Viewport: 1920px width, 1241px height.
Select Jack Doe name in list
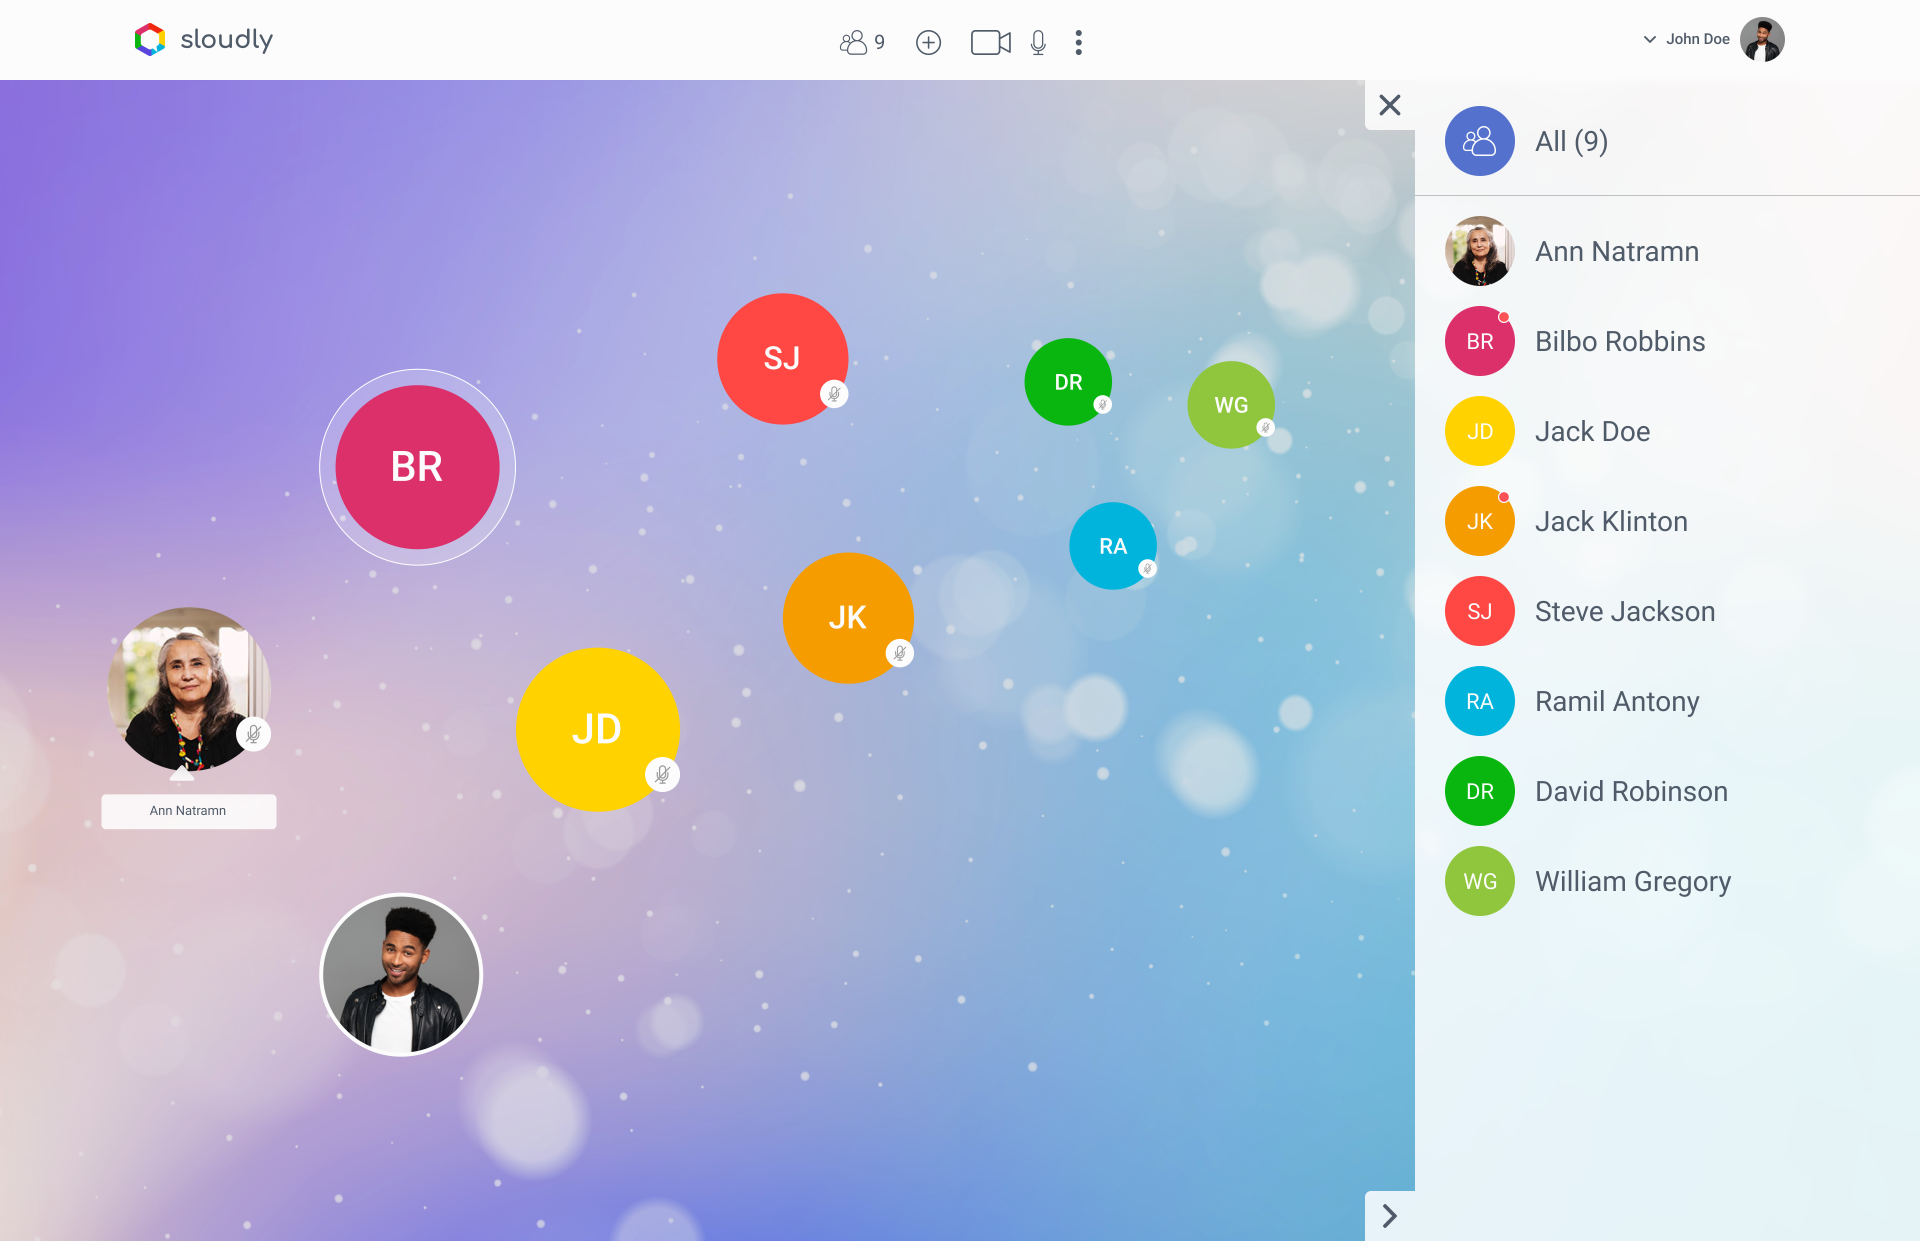(1593, 431)
